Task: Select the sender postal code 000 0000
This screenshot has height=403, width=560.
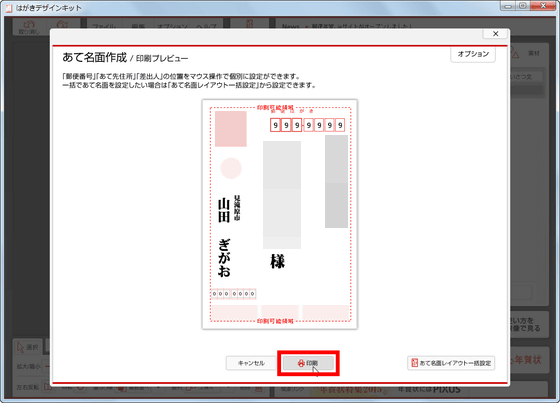Action: click(234, 294)
